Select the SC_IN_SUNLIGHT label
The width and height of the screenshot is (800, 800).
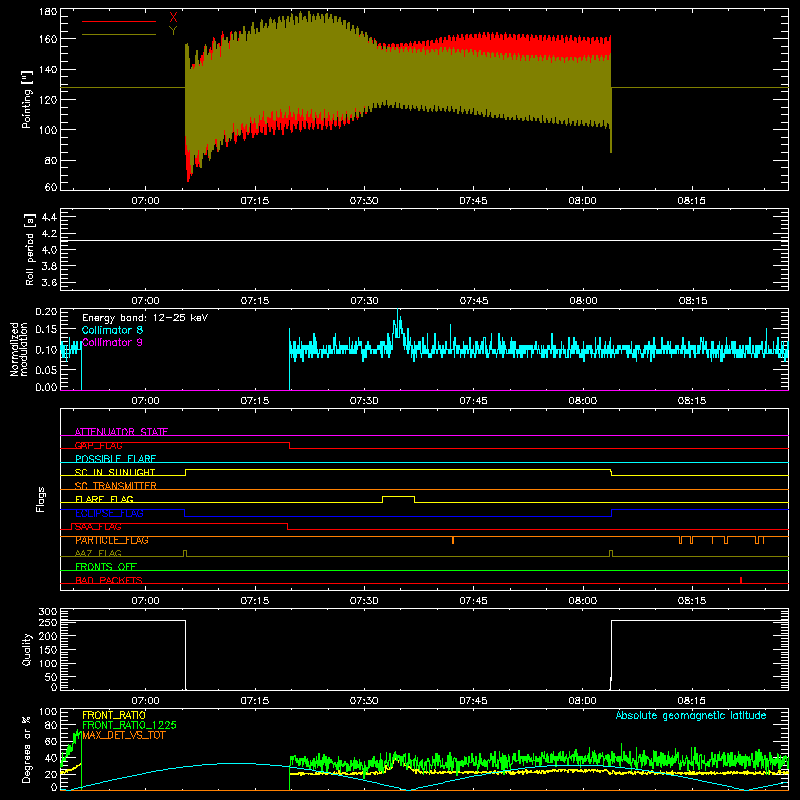(115, 472)
